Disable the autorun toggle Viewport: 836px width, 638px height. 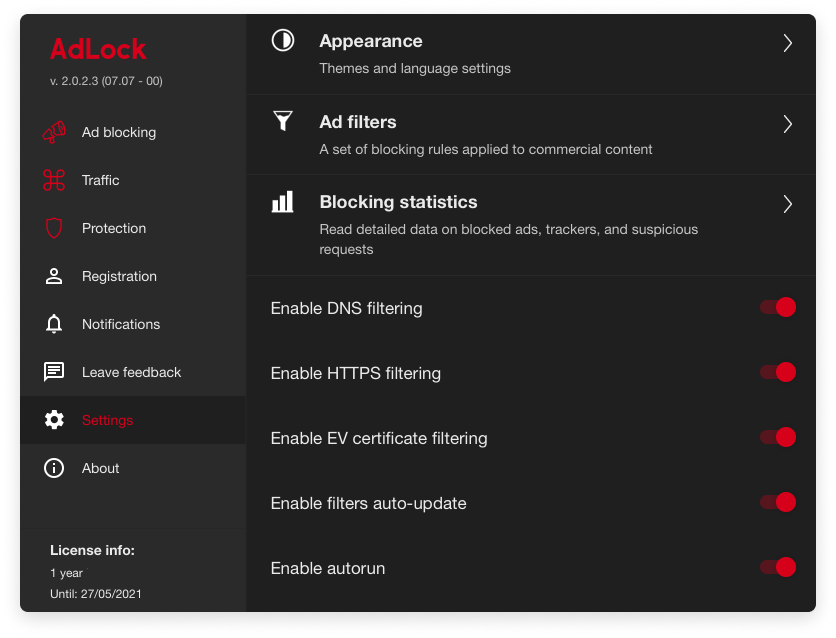click(778, 567)
